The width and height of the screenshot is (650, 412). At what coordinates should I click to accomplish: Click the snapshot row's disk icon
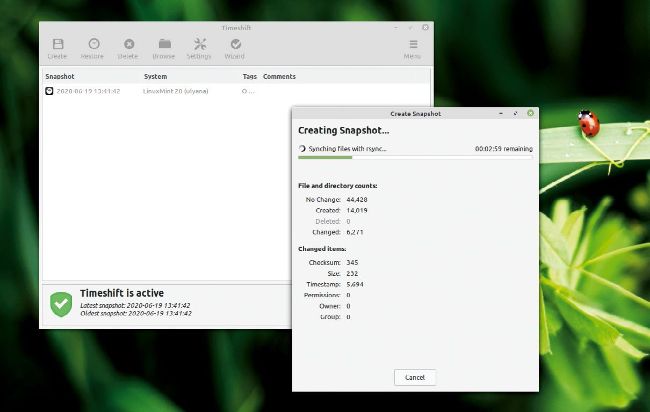point(49,91)
